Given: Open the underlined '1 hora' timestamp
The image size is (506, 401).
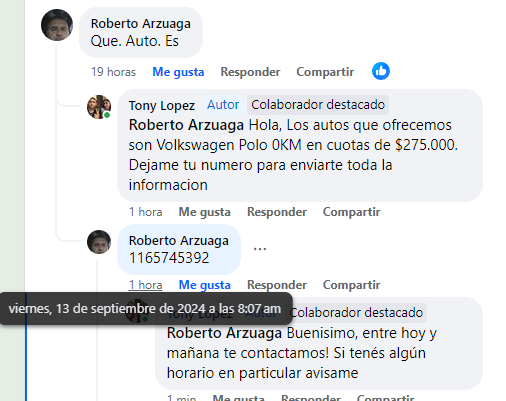Looking at the screenshot, I should click(x=146, y=285).
